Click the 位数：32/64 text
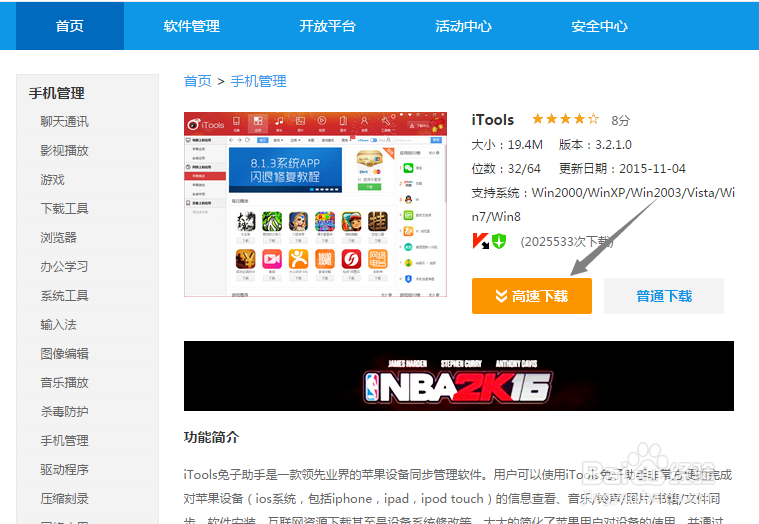 tap(506, 169)
